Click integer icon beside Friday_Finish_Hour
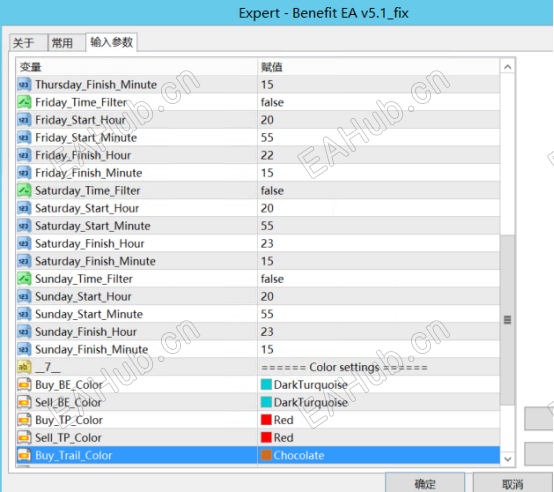 (24, 155)
